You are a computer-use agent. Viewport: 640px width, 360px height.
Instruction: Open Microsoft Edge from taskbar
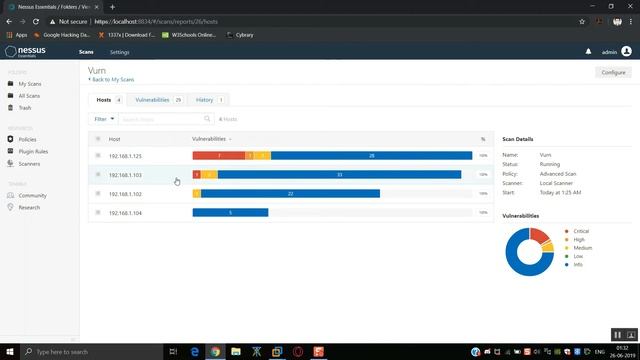[195, 351]
